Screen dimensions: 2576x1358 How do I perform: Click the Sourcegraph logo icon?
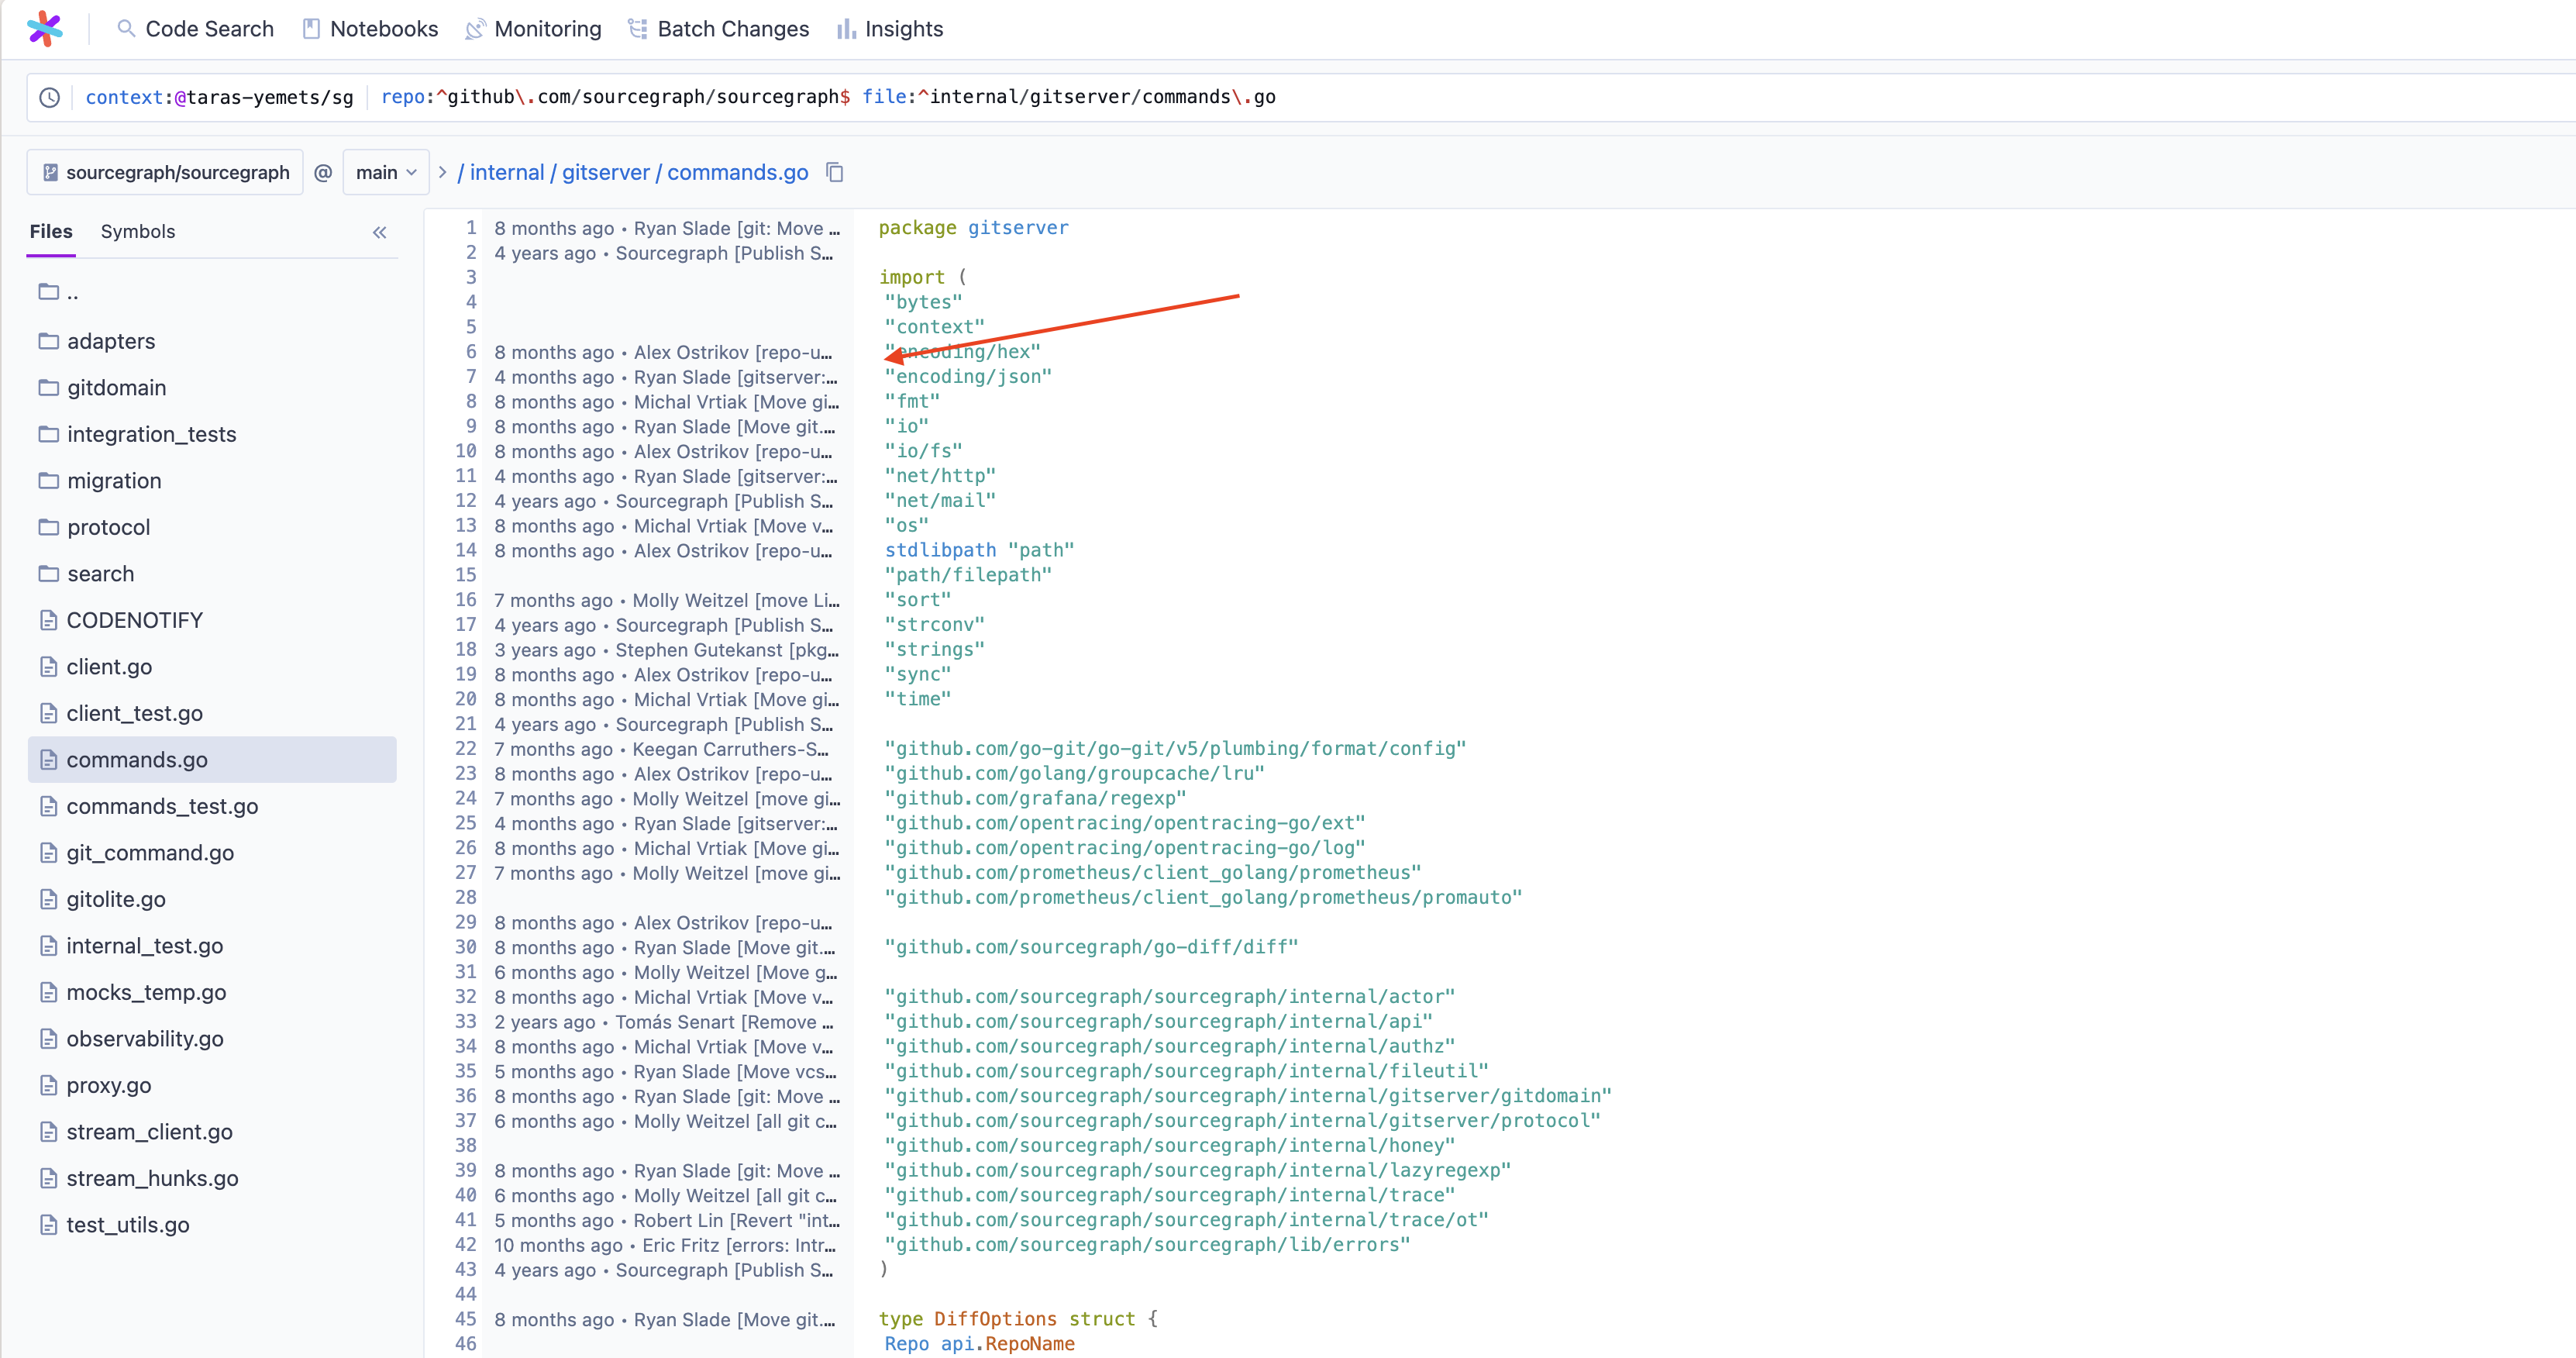point(45,28)
